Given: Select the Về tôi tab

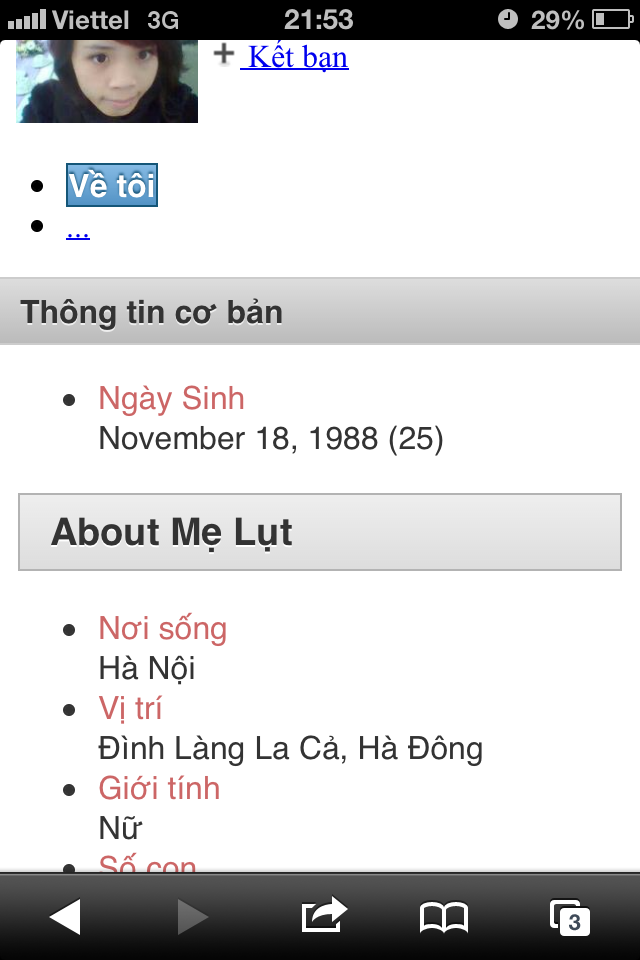Looking at the screenshot, I should pyautogui.click(x=112, y=186).
